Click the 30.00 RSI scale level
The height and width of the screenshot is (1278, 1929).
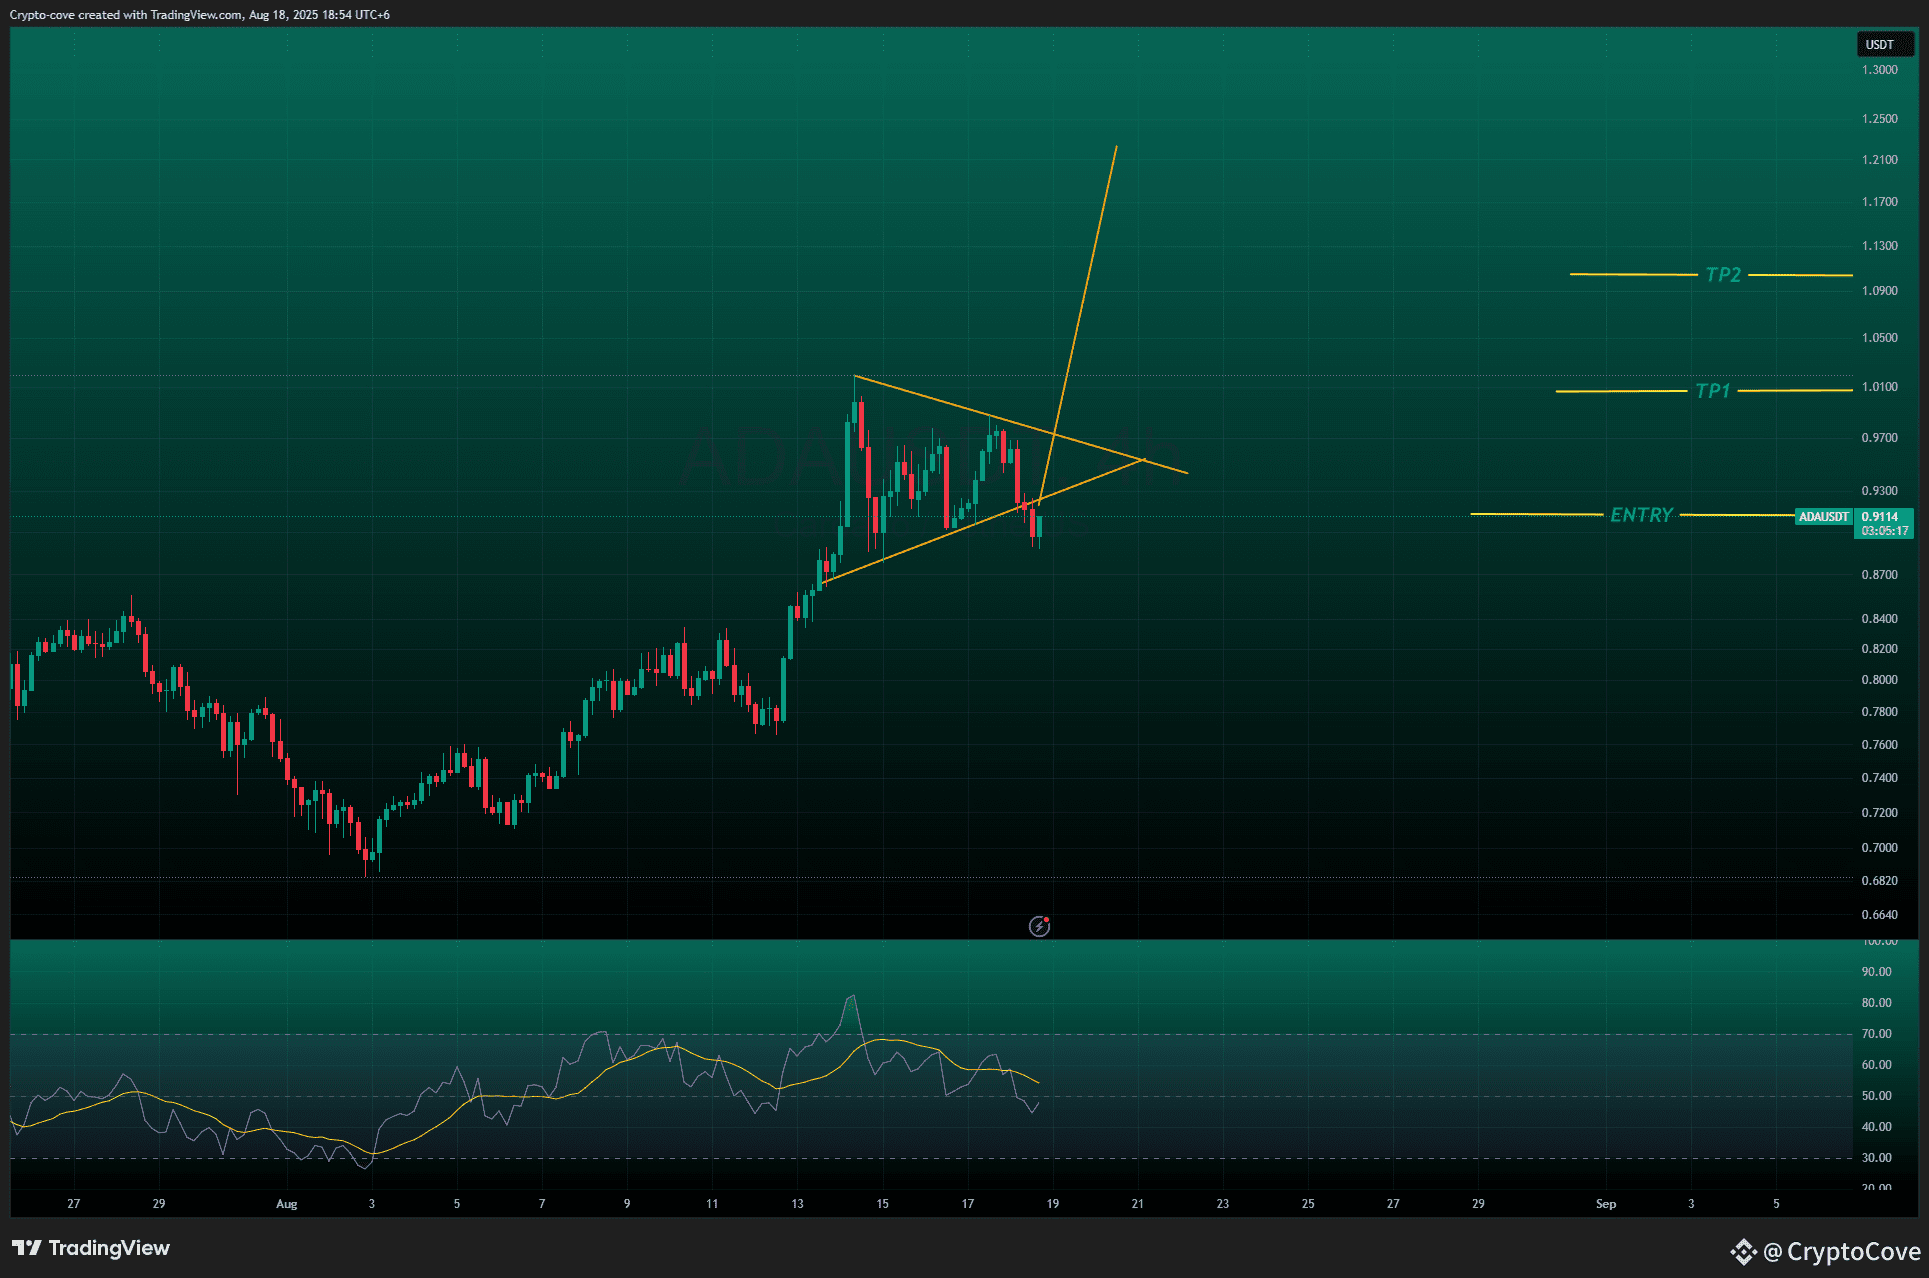coord(1876,1158)
